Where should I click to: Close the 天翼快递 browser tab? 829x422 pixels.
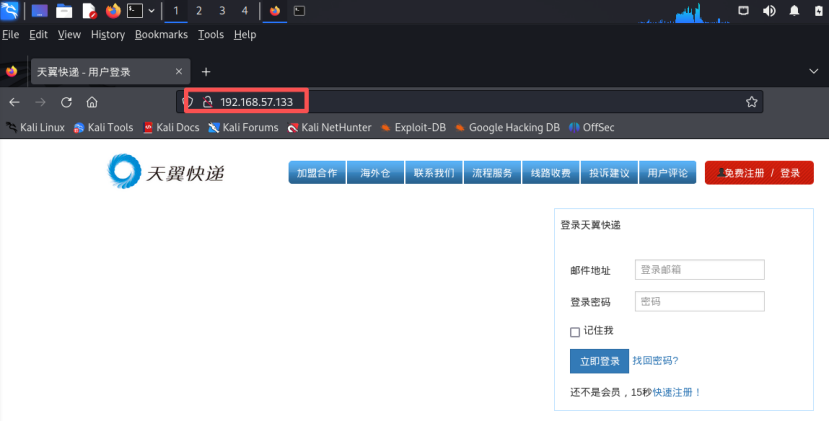[179, 71]
